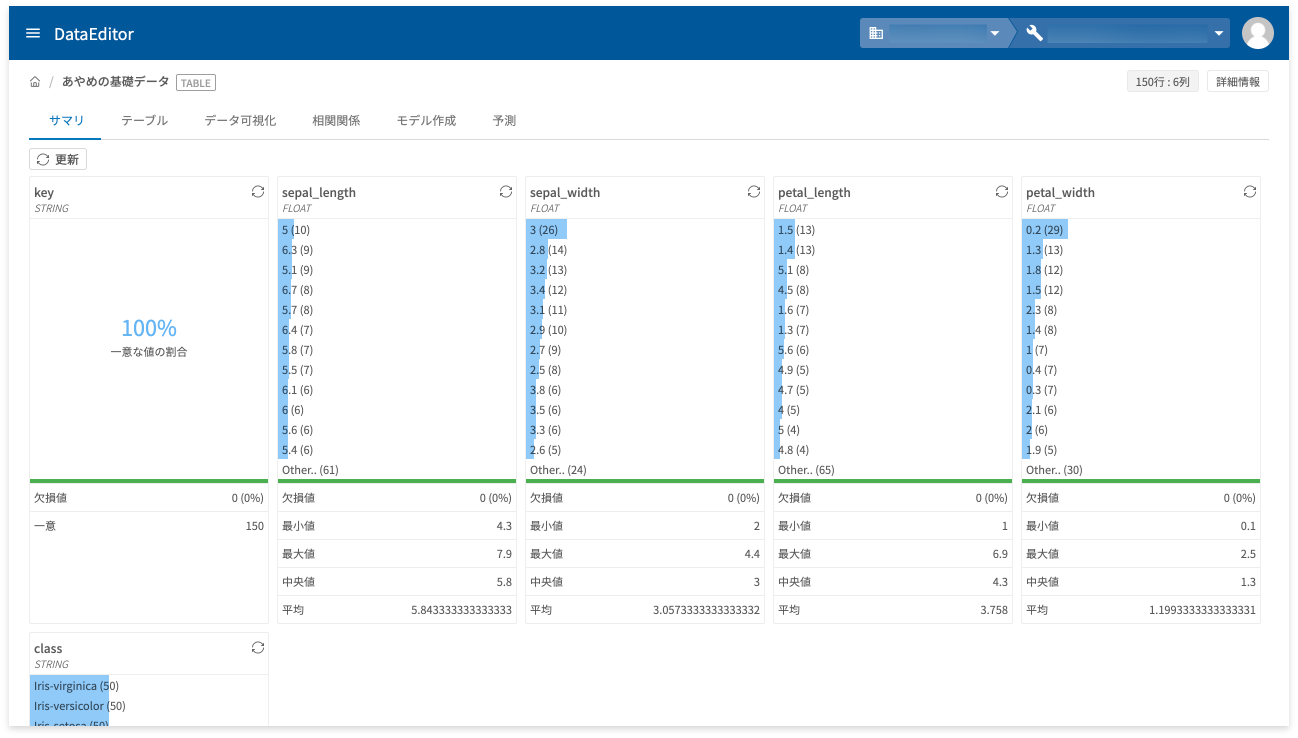
Task: Click the sepal_length column header
Action: [319, 192]
